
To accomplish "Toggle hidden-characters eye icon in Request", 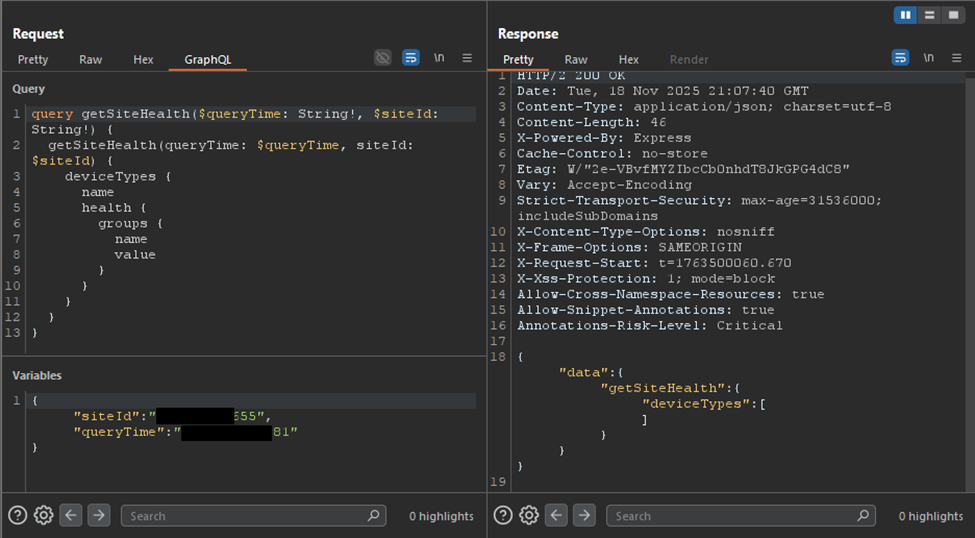I will pos(382,58).
